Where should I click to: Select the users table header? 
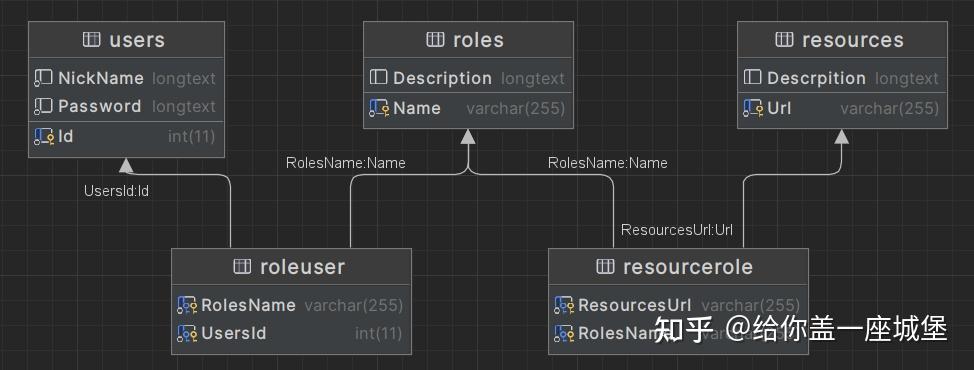tap(126, 40)
